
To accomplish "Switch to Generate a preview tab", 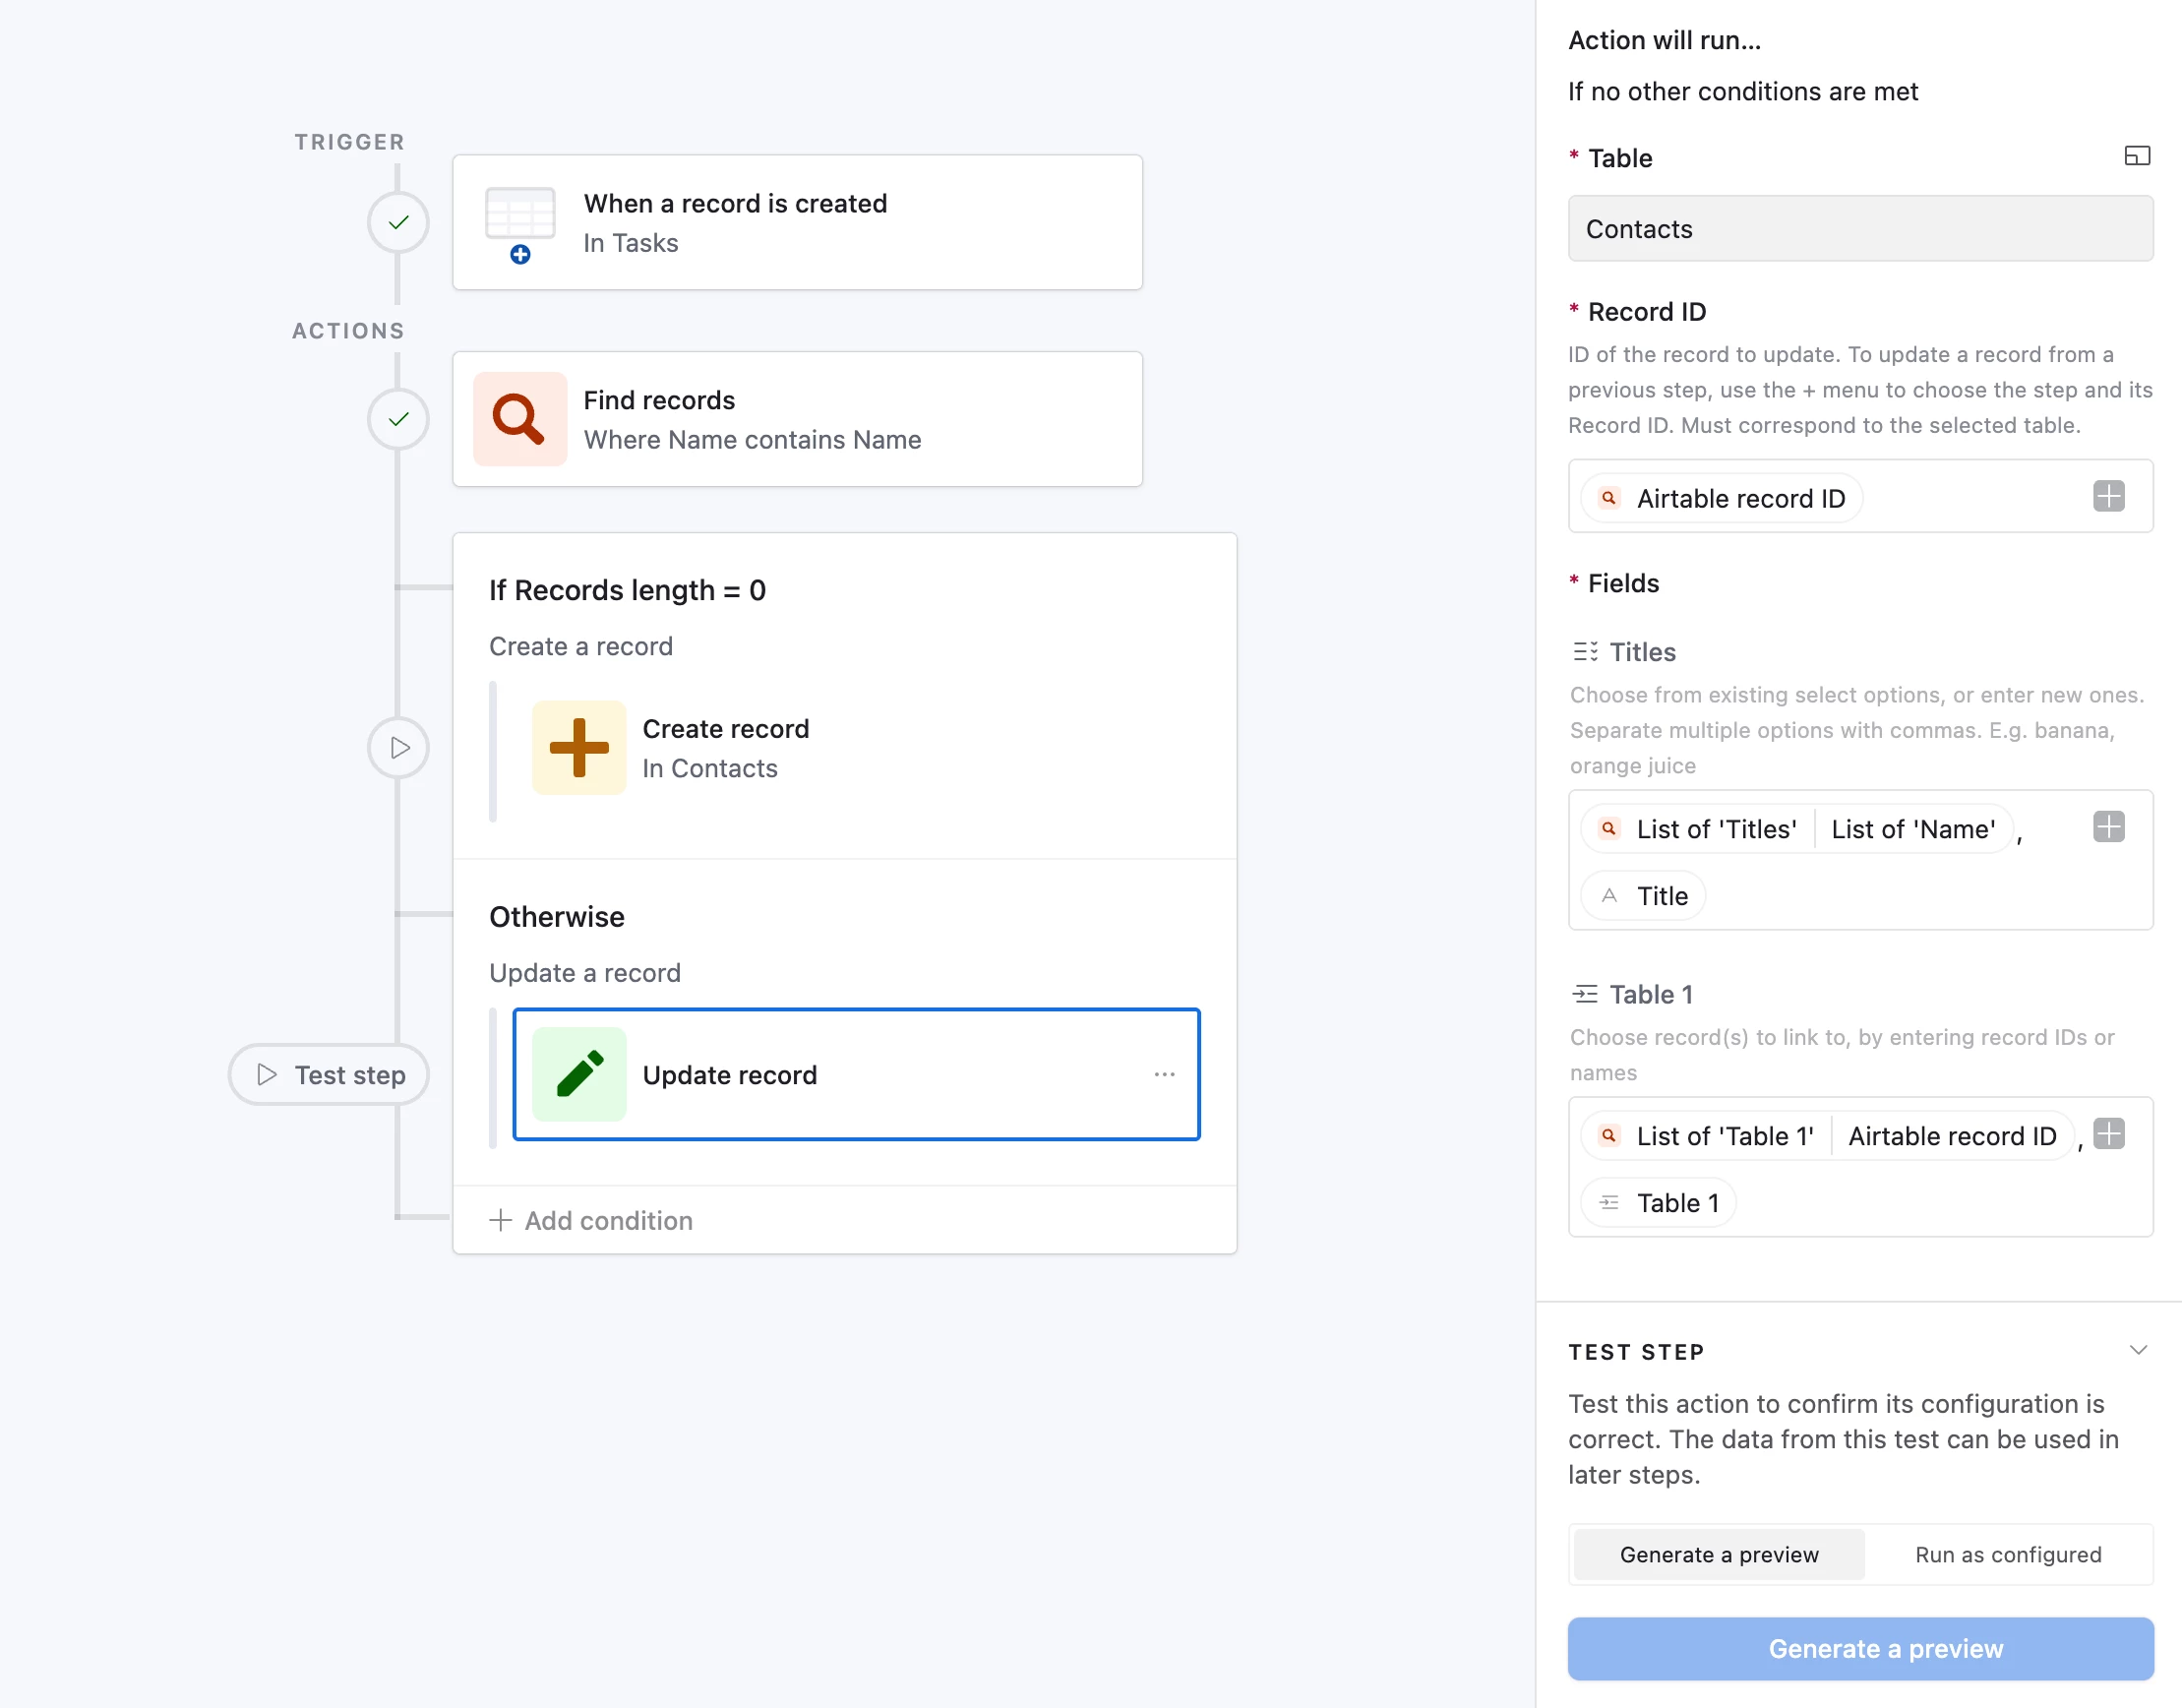I will 1718,1554.
